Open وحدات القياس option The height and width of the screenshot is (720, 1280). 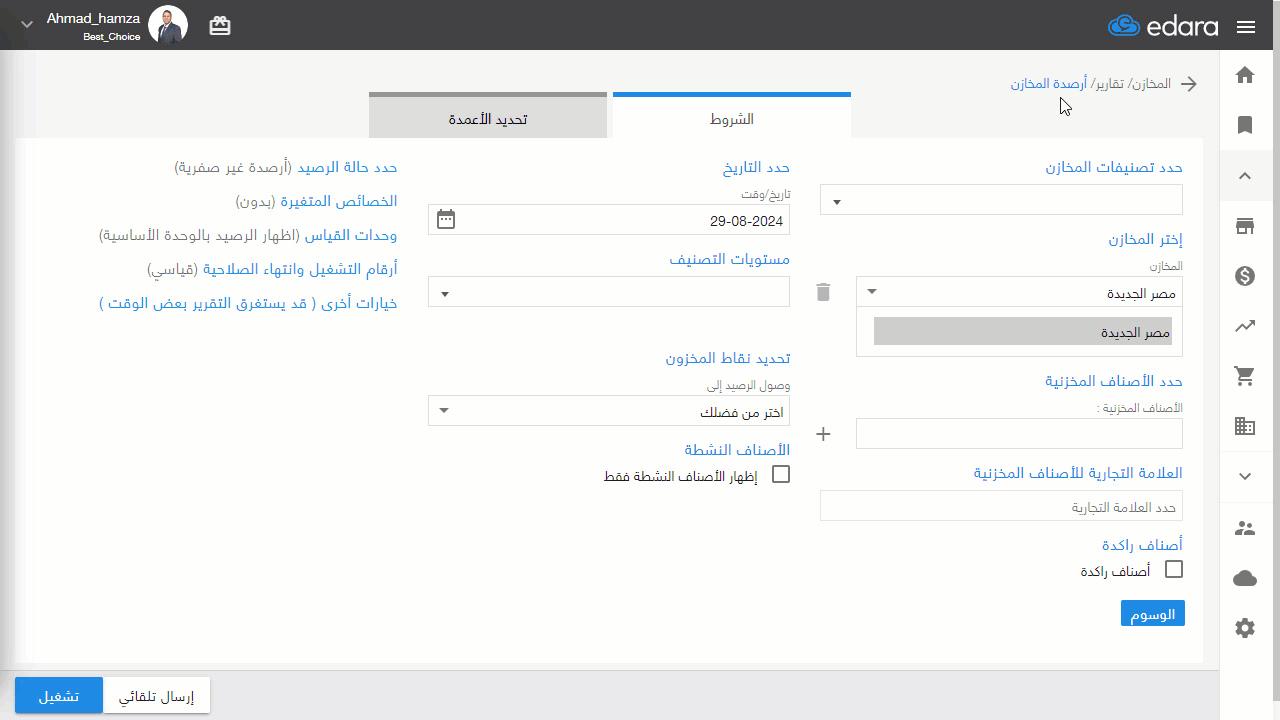[x=248, y=235]
